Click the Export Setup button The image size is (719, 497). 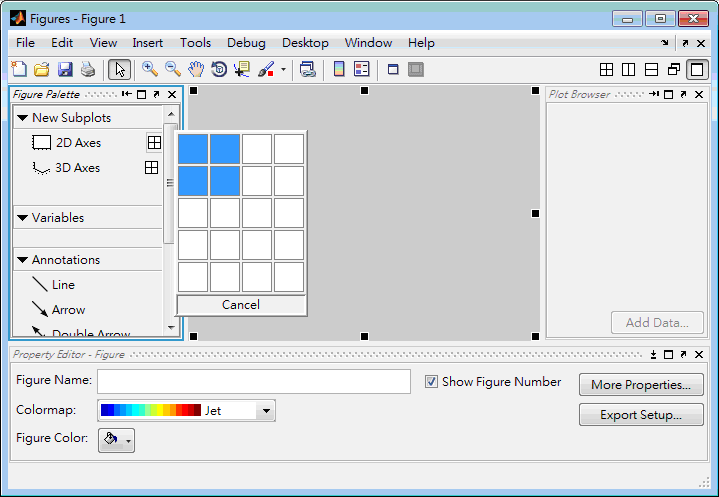[641, 415]
